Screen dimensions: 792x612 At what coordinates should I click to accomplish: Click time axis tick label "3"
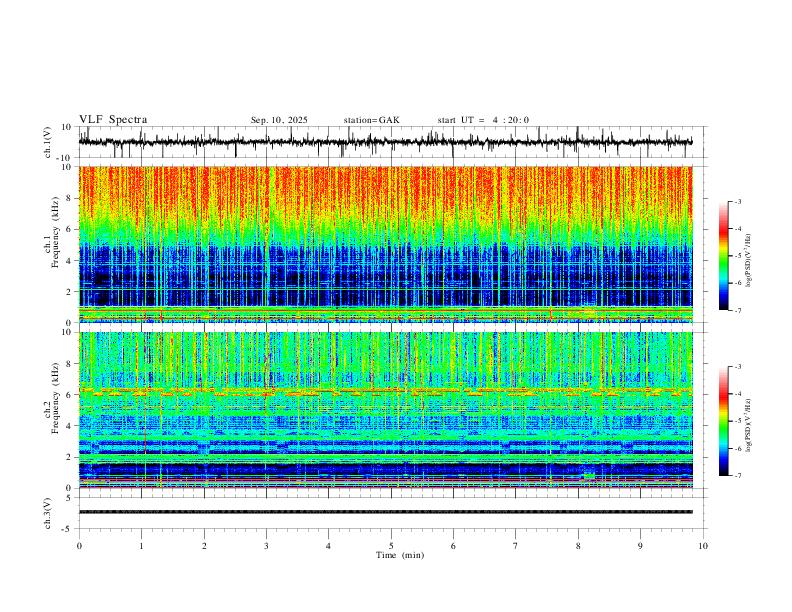click(266, 546)
